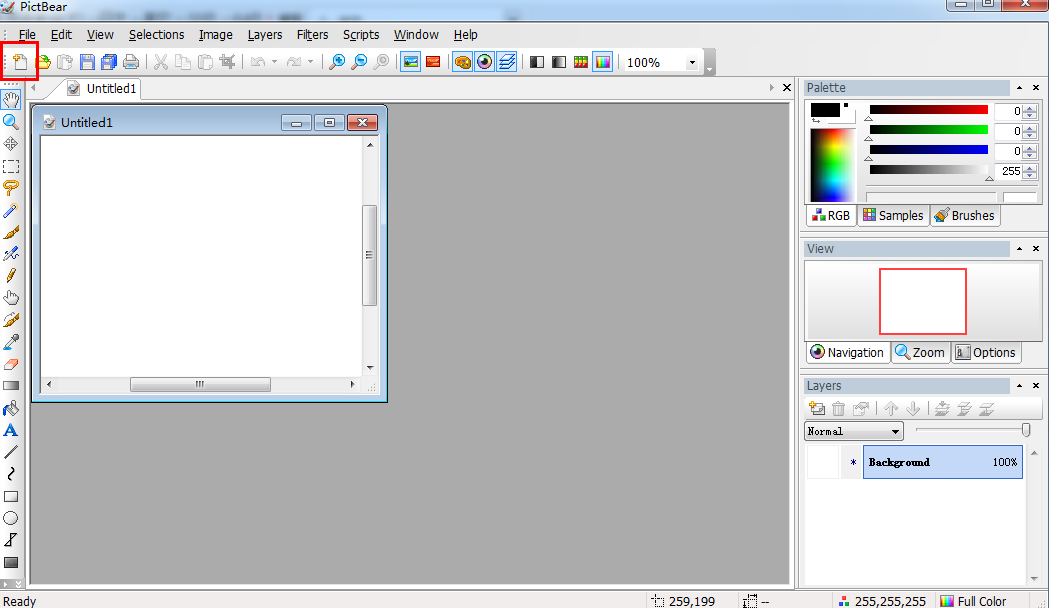Image resolution: width=1049 pixels, height=608 pixels.
Task: Collapse the View panel
Action: pyautogui.click(x=1020, y=249)
